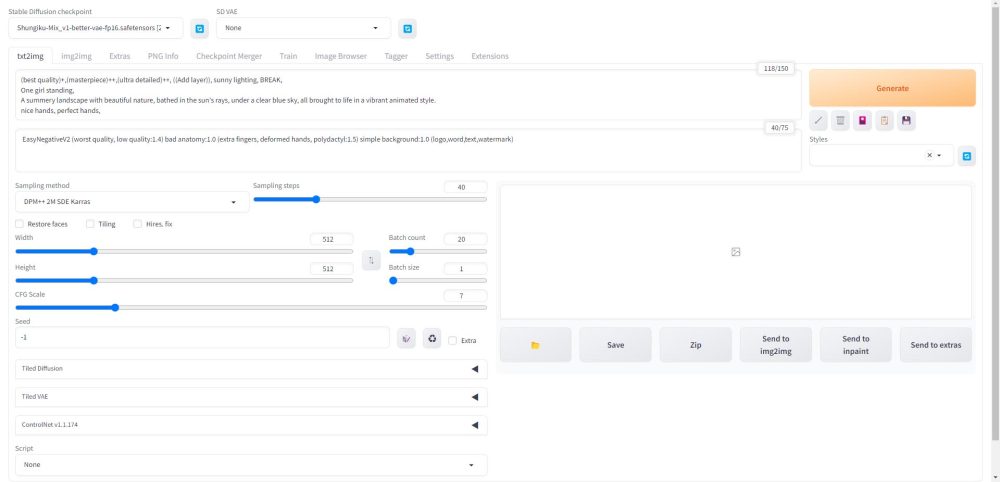Image resolution: width=1000 pixels, height=482 pixels.
Task: Open the output folder via folder icon
Action: (535, 345)
